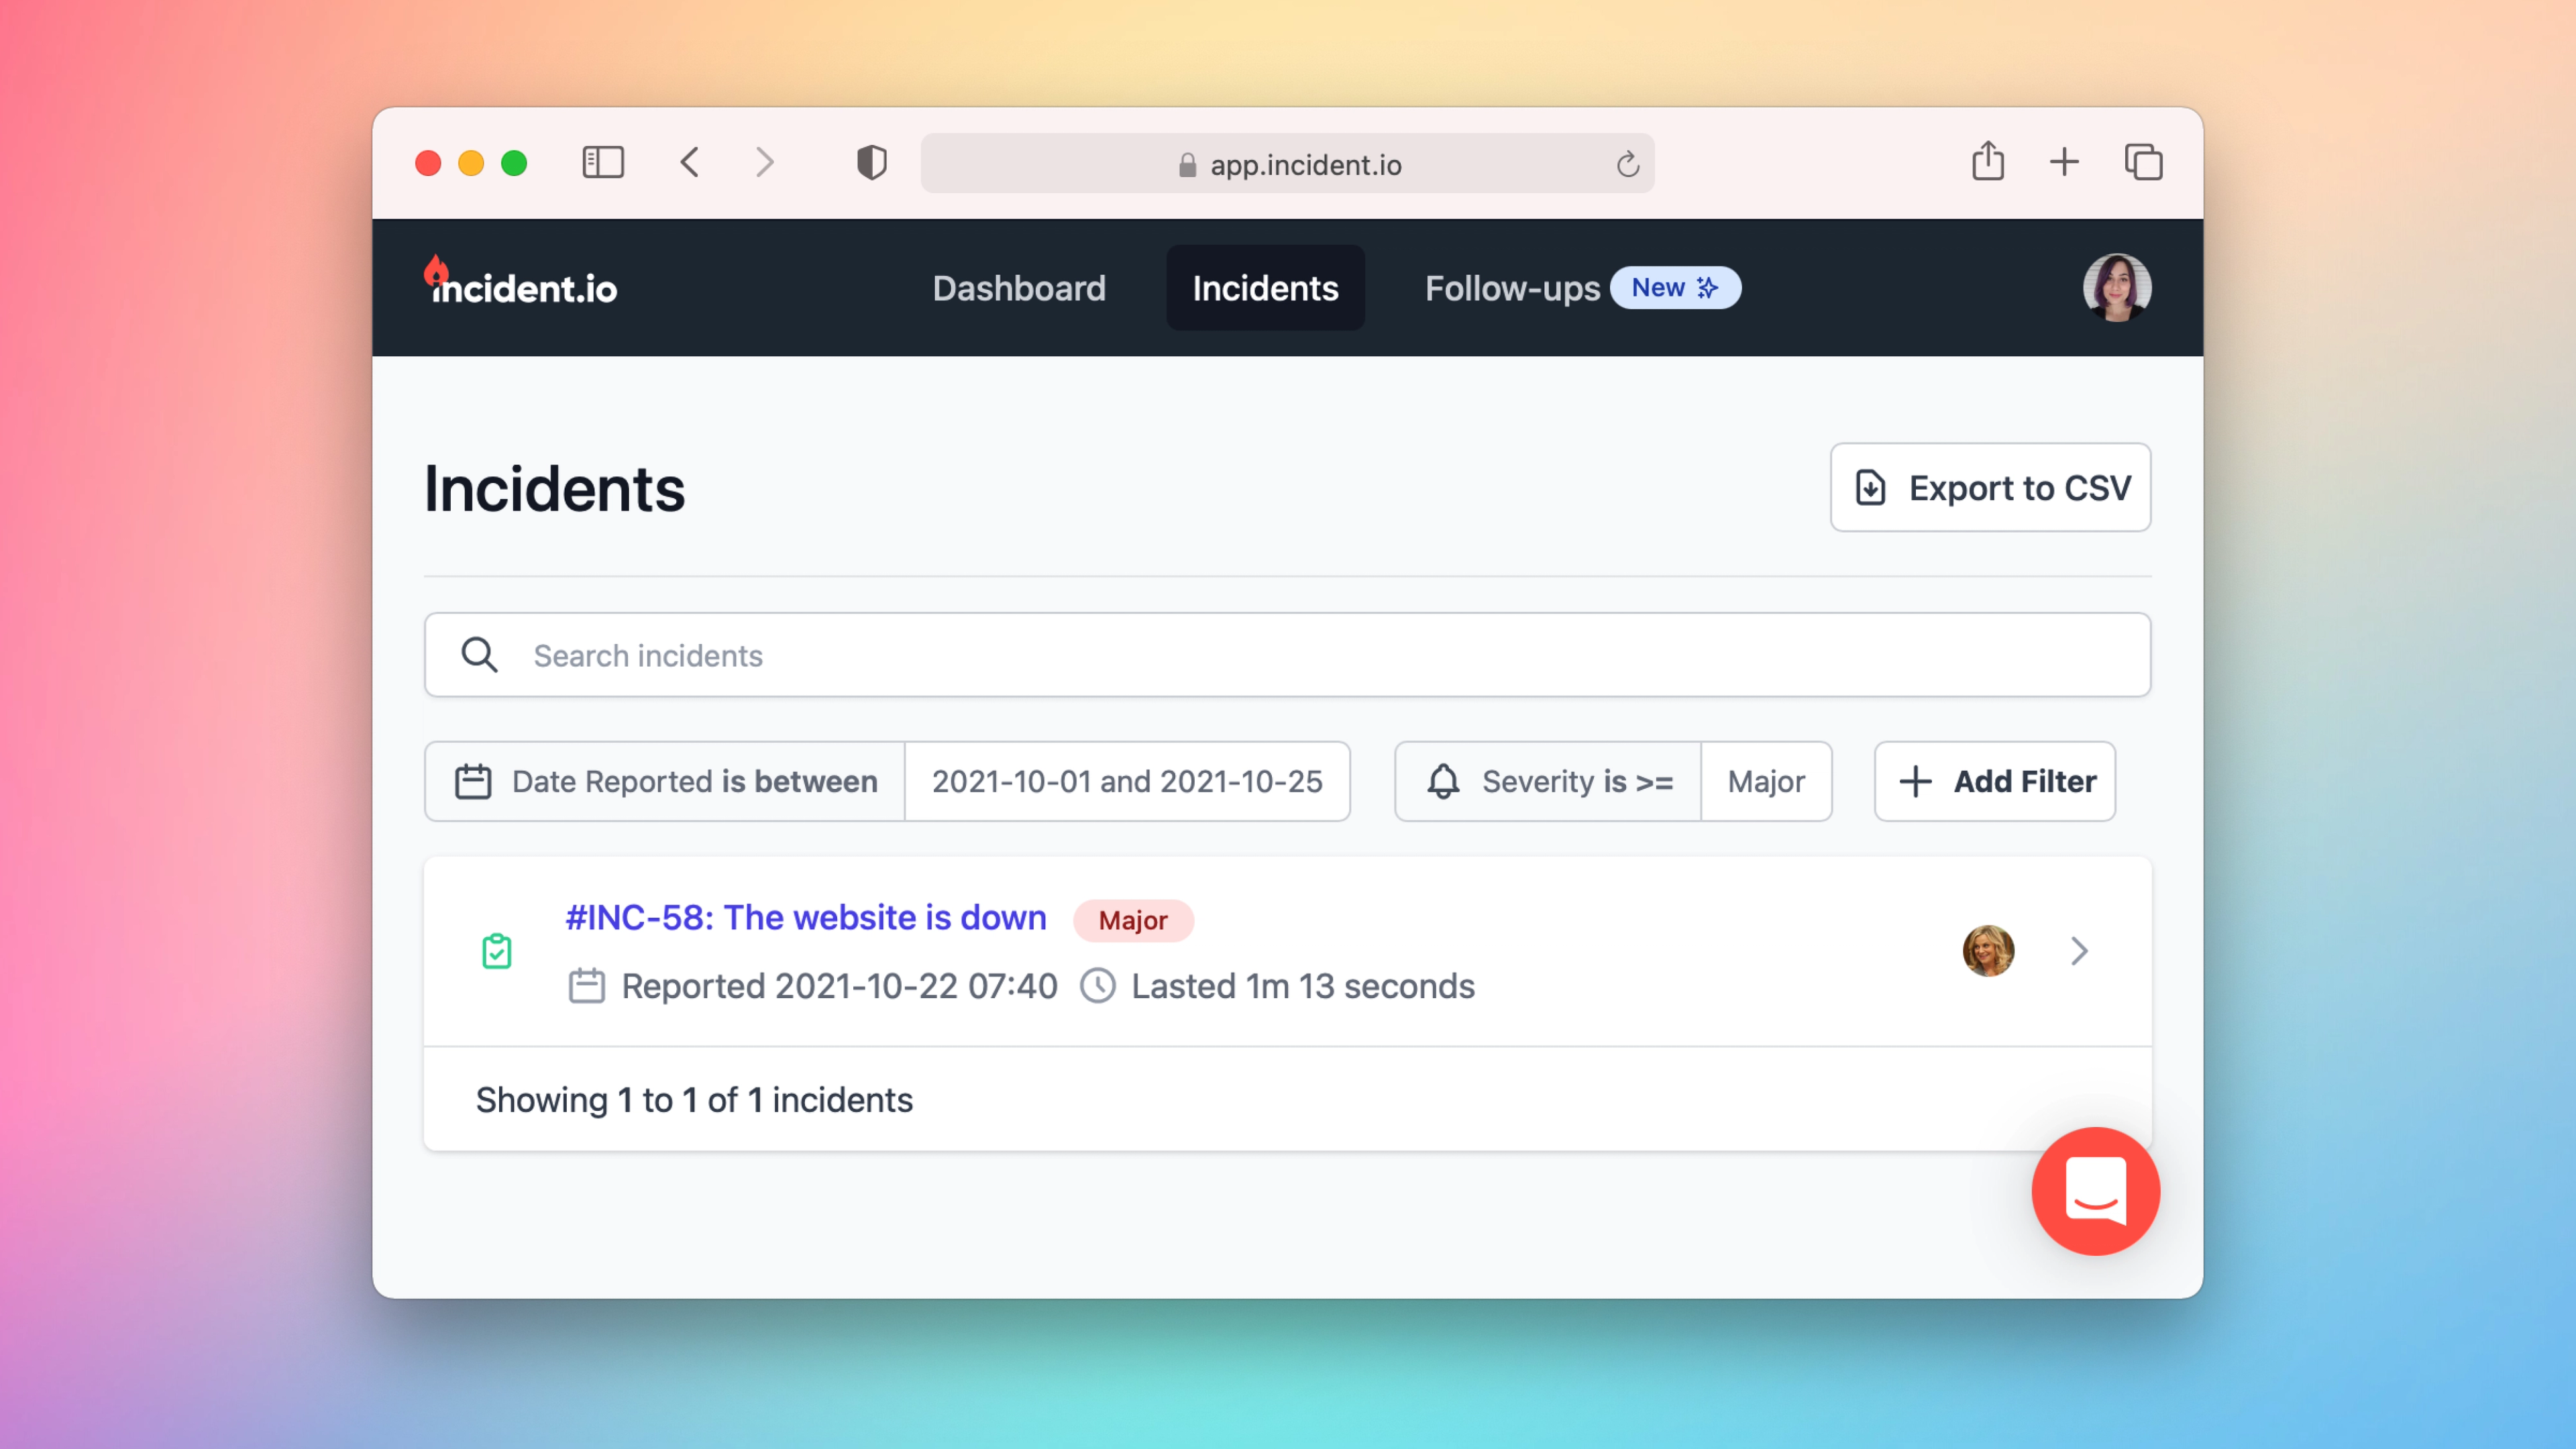This screenshot has height=1449, width=2576.
Task: Close the window with the red button
Action: [428, 163]
